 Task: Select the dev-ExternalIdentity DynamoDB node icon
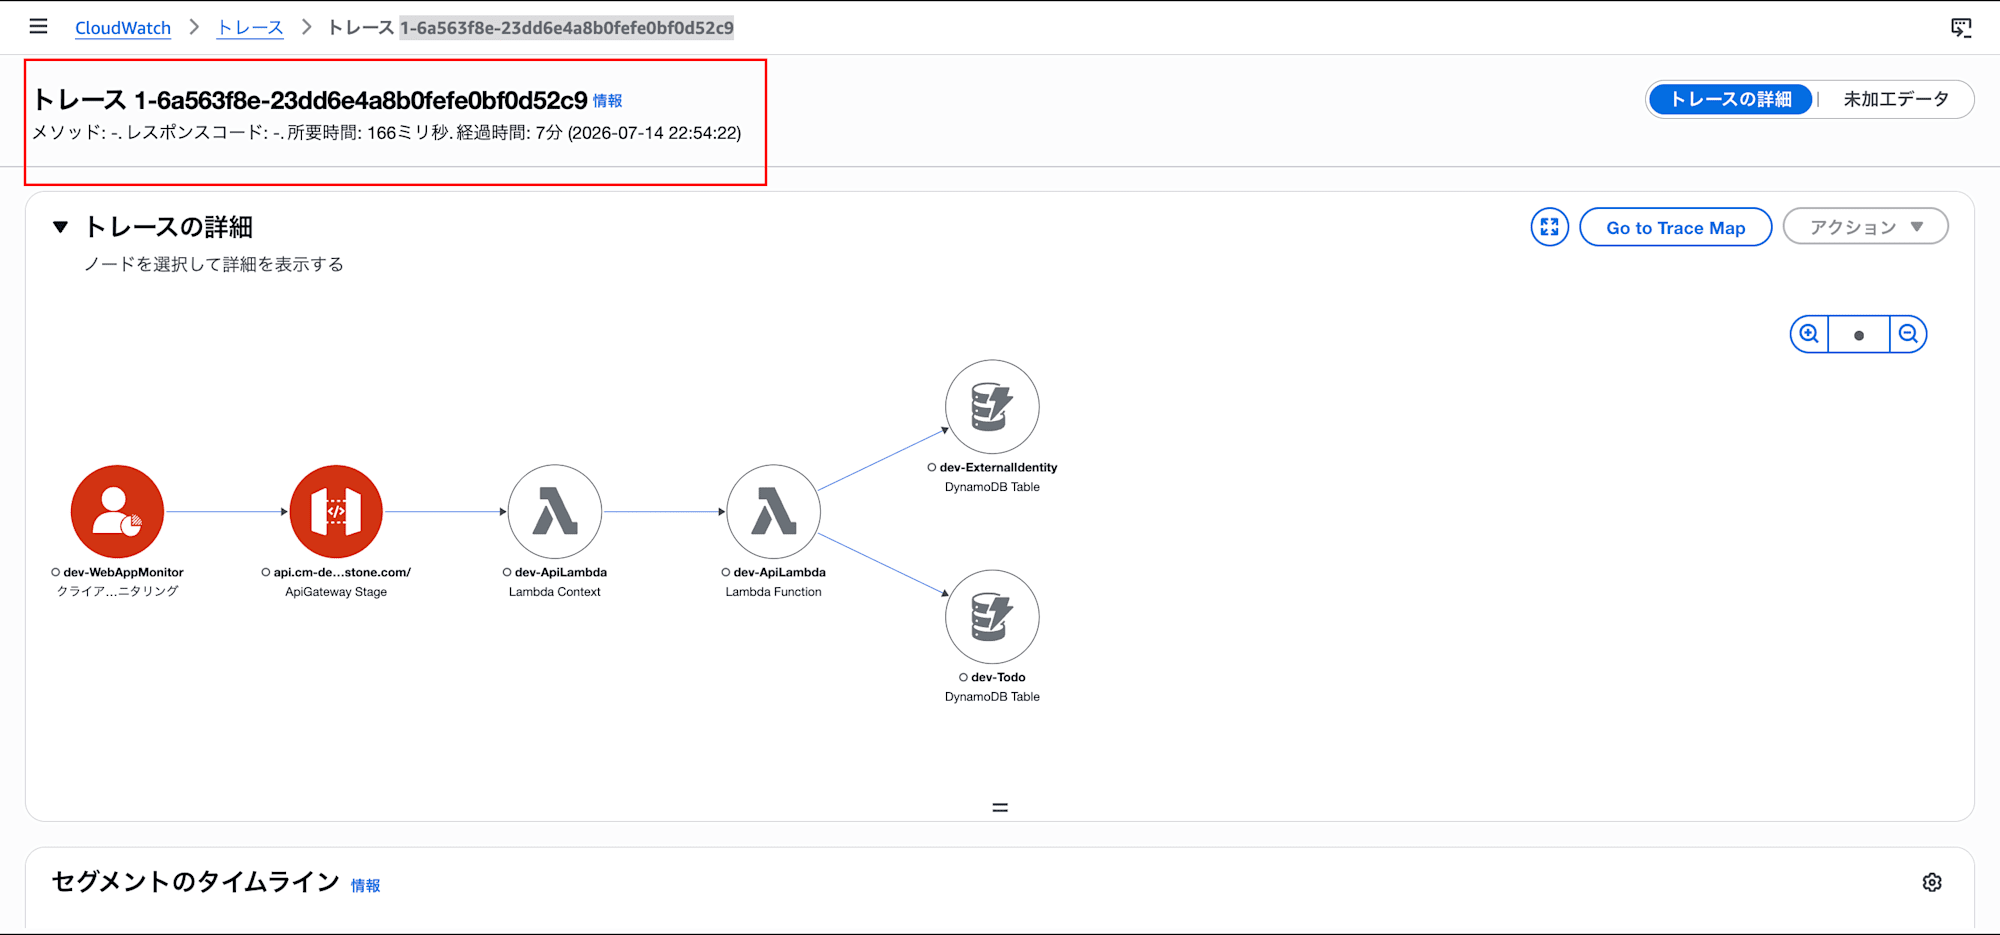[992, 406]
